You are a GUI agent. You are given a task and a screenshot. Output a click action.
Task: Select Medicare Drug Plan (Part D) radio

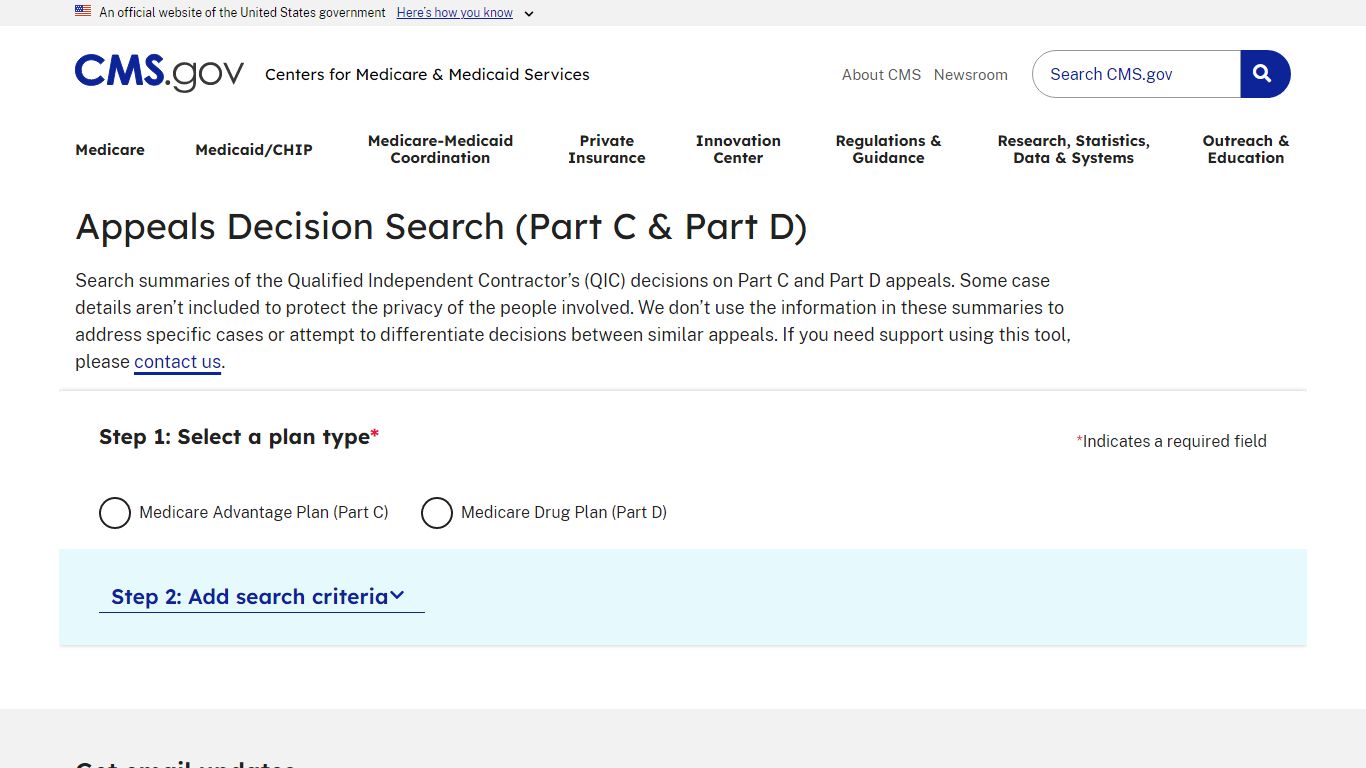pyautogui.click(x=437, y=513)
